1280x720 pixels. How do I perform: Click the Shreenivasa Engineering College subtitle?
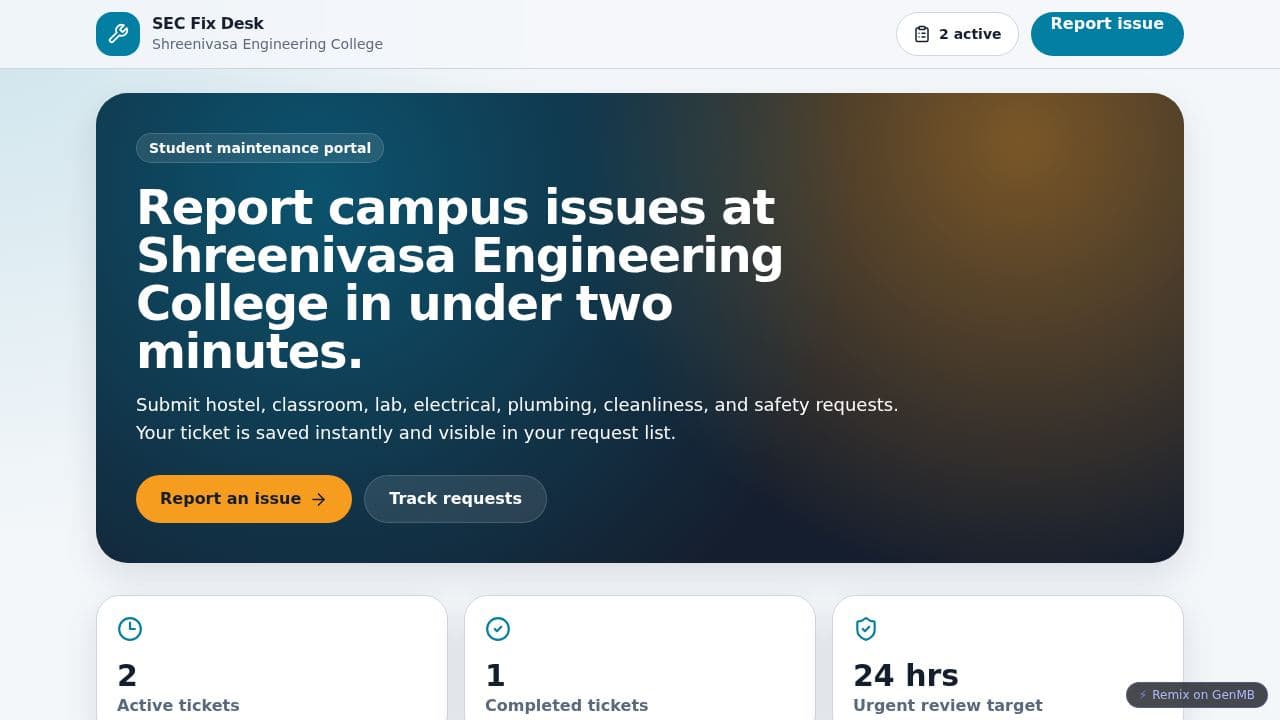tap(267, 44)
